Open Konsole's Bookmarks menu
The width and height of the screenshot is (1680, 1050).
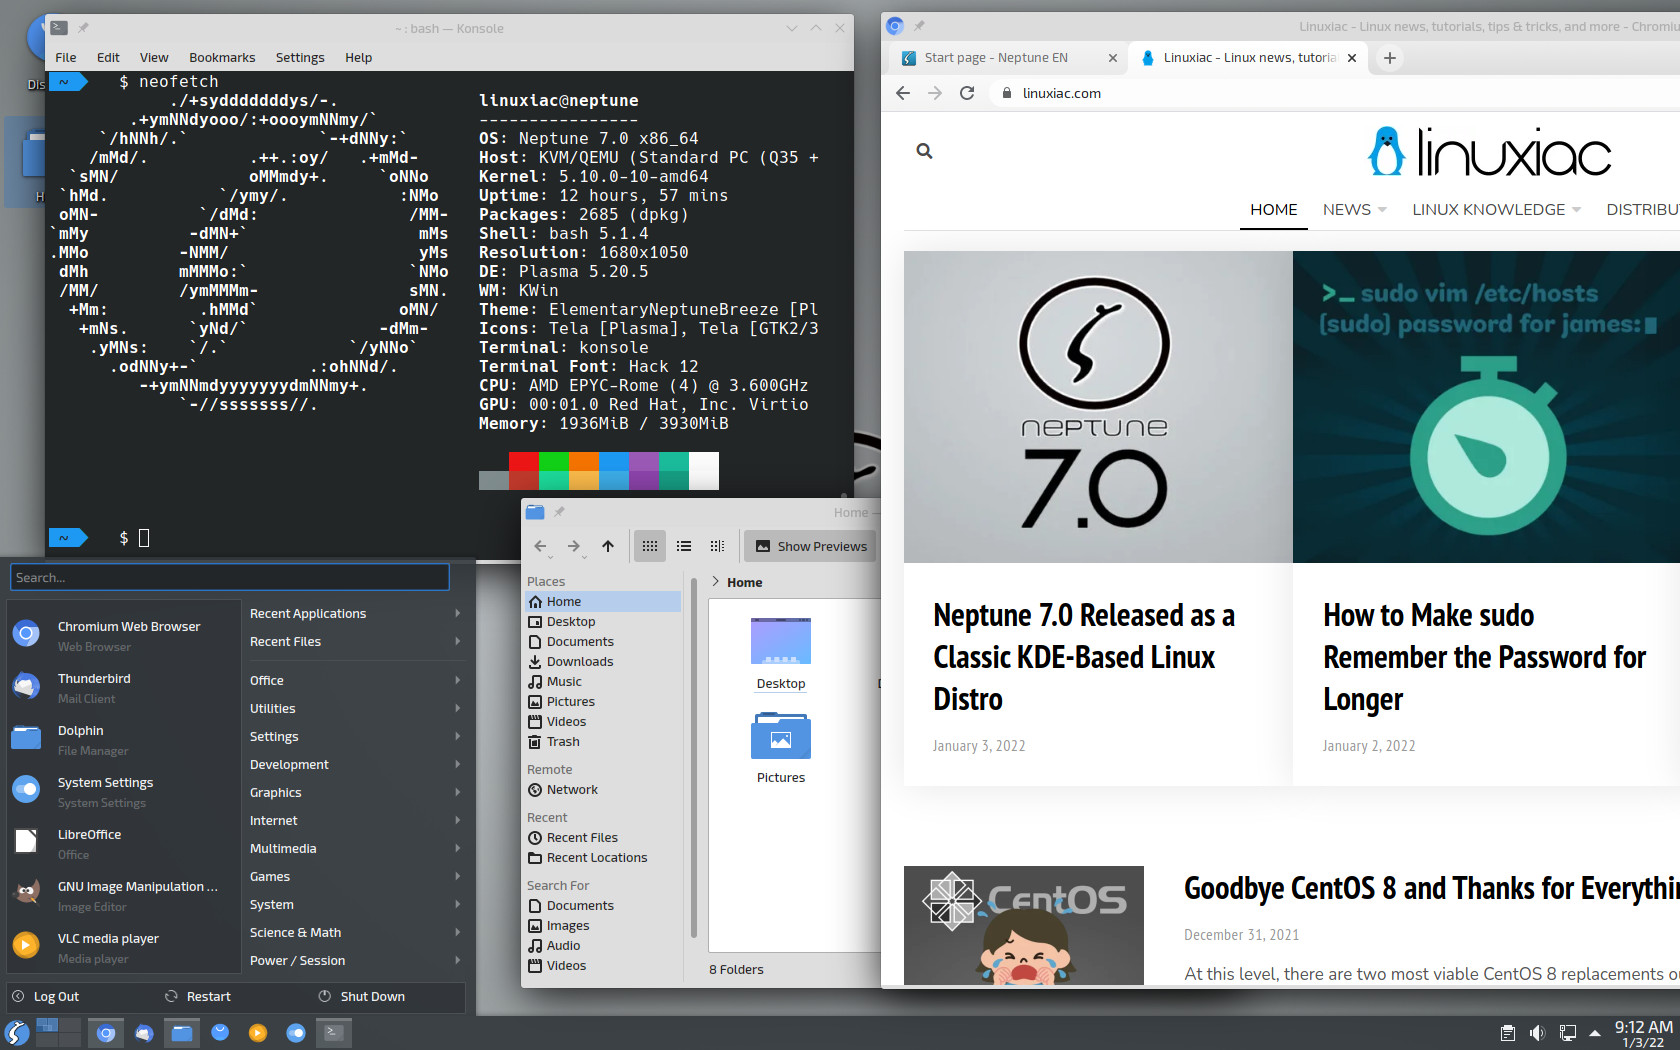coord(222,57)
